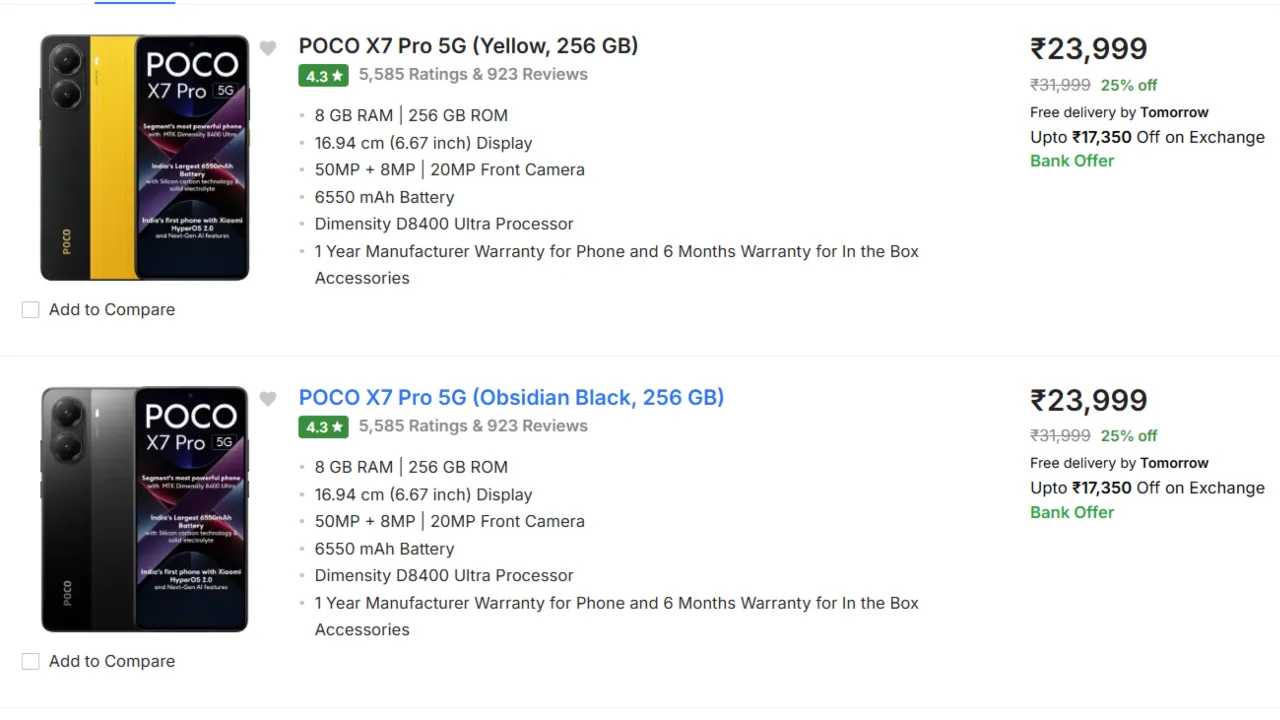
Task: Tick Add to Compare for Obsidian Black POCO X7 Pro
Action: [31, 661]
